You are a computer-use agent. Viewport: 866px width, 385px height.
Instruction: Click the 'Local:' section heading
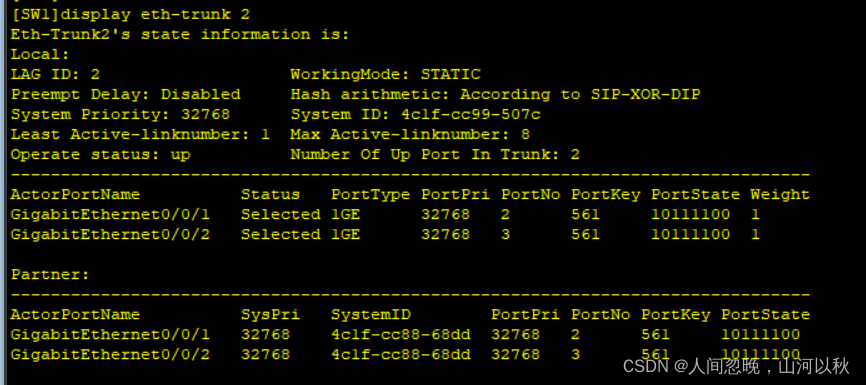coord(40,54)
